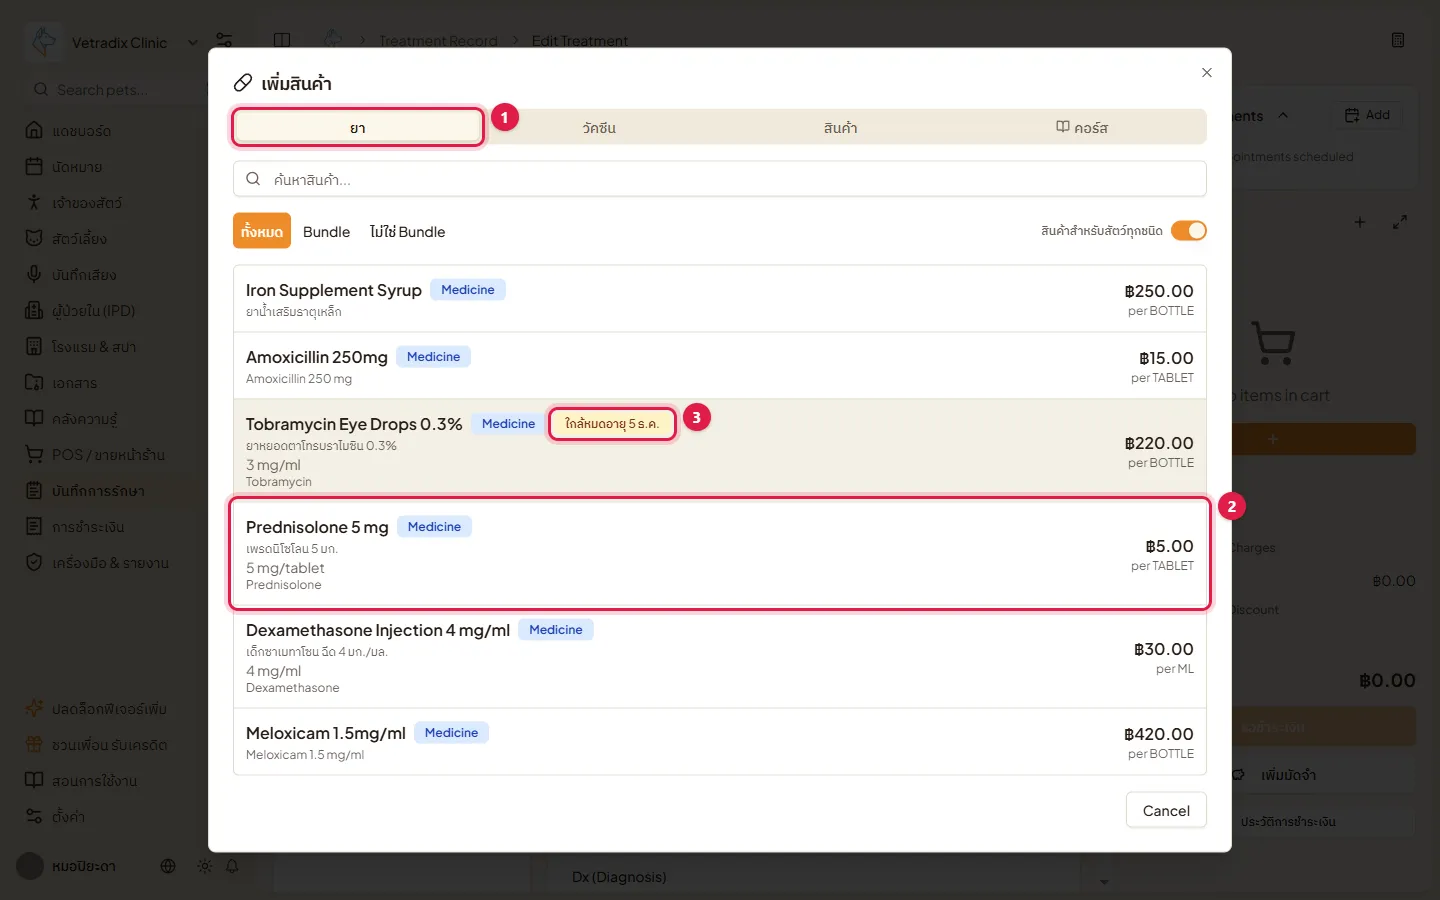Viewport: 1440px width, 900px height.
Task: Choose Tobramycin Eye Drops 0.3%
Action: click(720, 450)
